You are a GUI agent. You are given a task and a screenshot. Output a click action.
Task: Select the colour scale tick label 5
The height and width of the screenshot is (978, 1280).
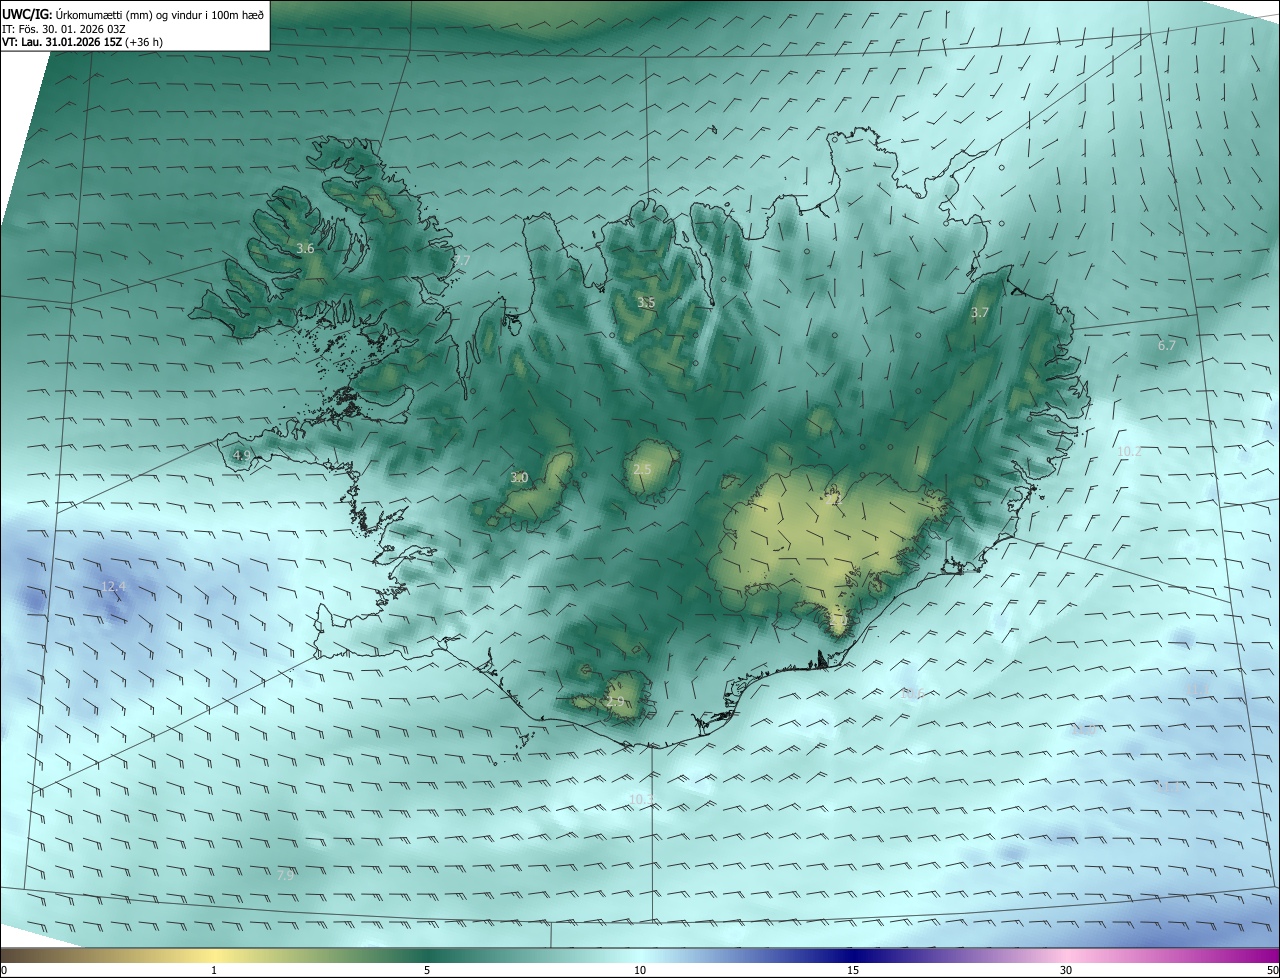click(x=427, y=970)
